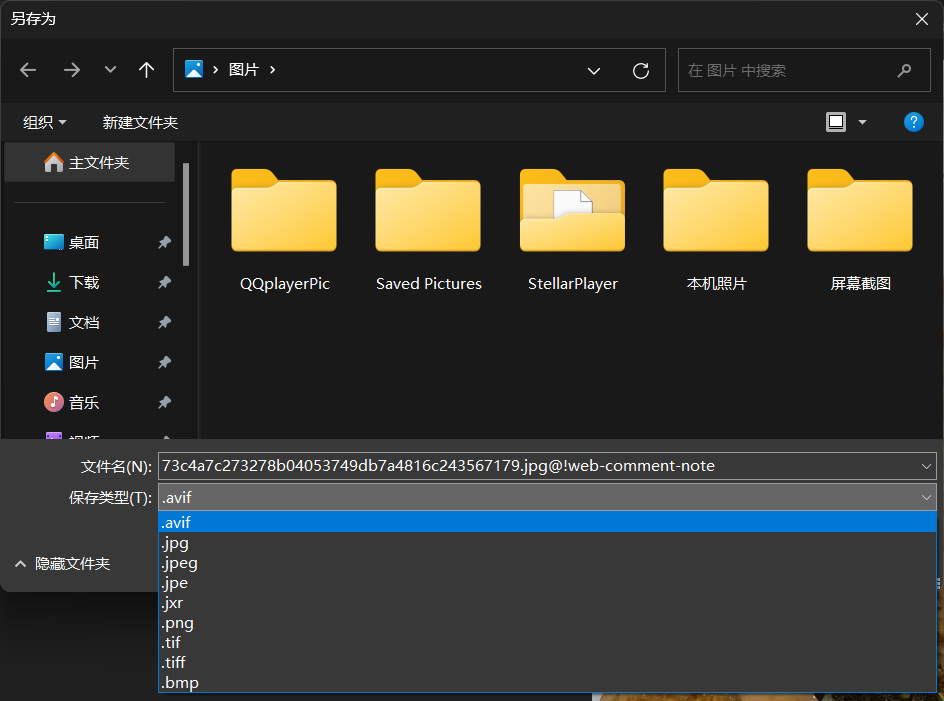Select .bmp file type option
The height and width of the screenshot is (701, 944).
click(x=180, y=683)
